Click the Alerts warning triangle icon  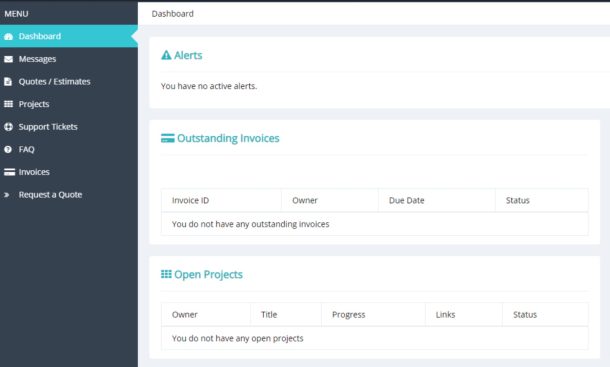(x=166, y=55)
